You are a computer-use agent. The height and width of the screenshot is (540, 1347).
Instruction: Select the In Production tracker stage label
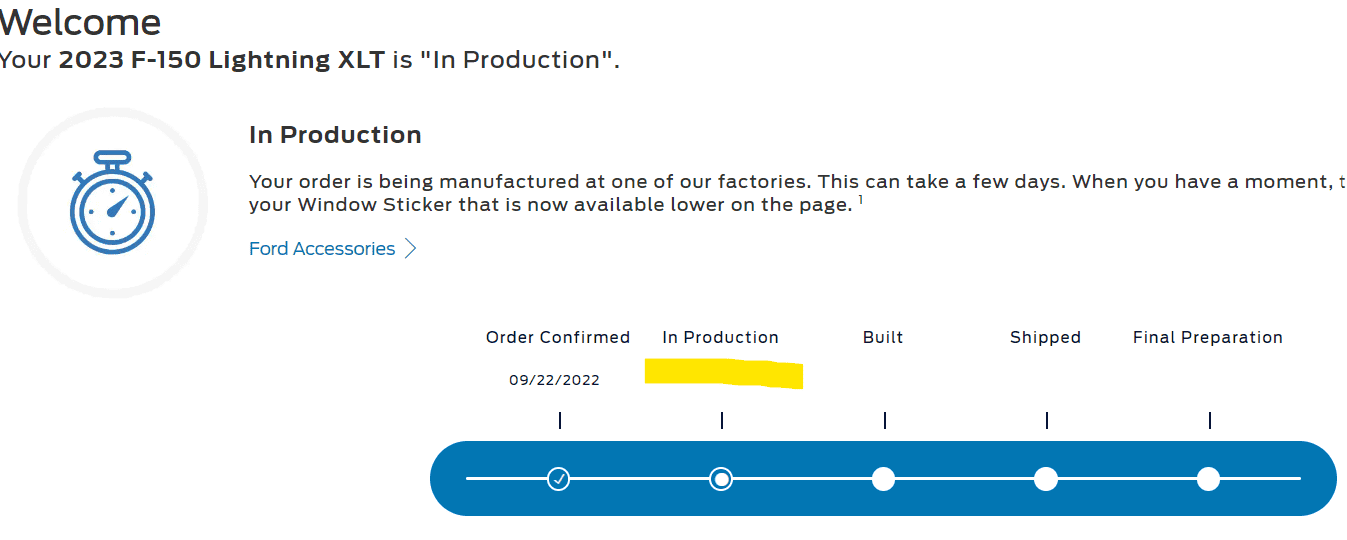[720, 337]
